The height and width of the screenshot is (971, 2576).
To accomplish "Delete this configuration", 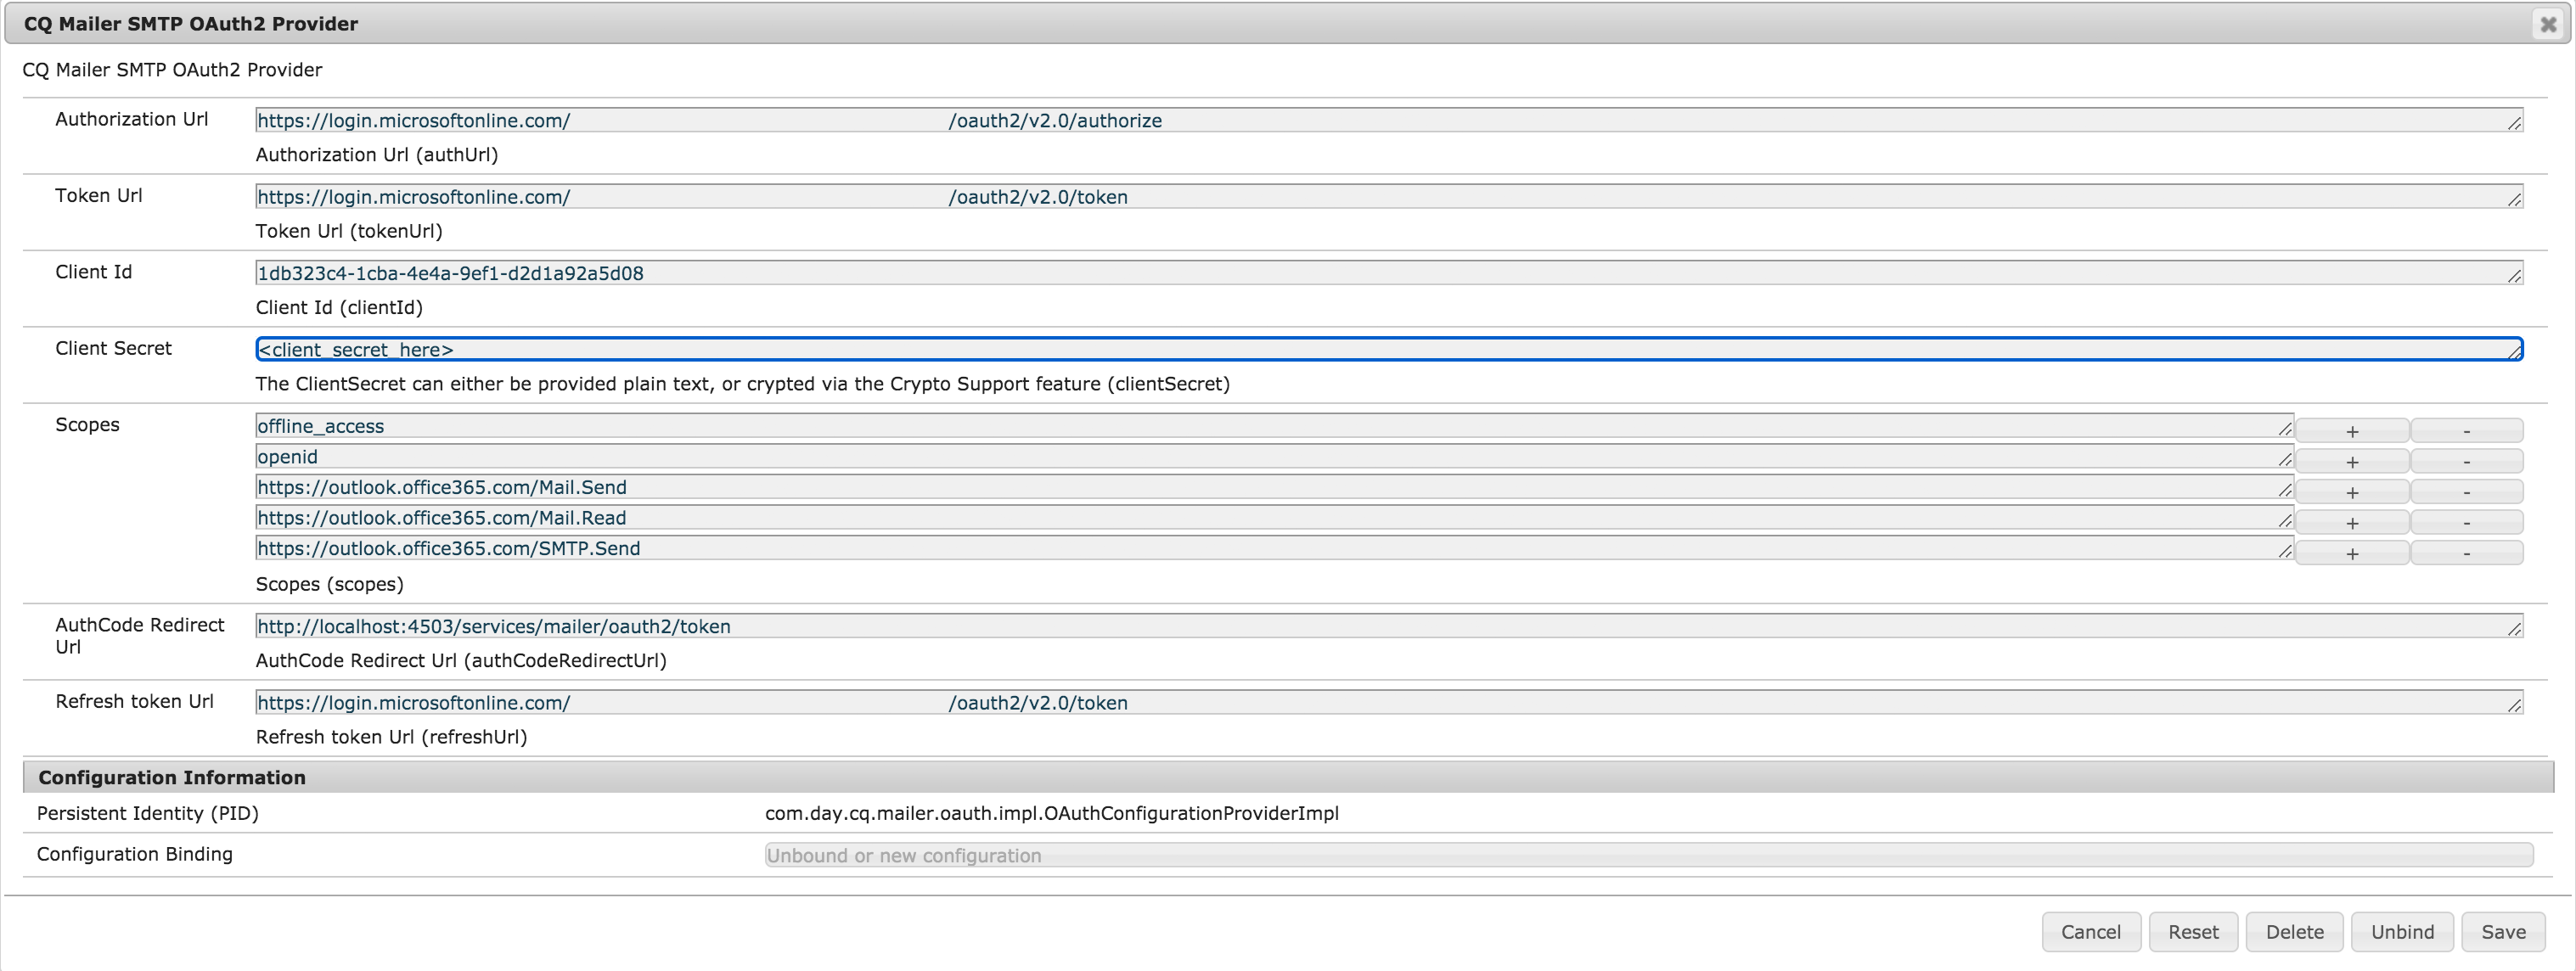I will pos(2294,932).
